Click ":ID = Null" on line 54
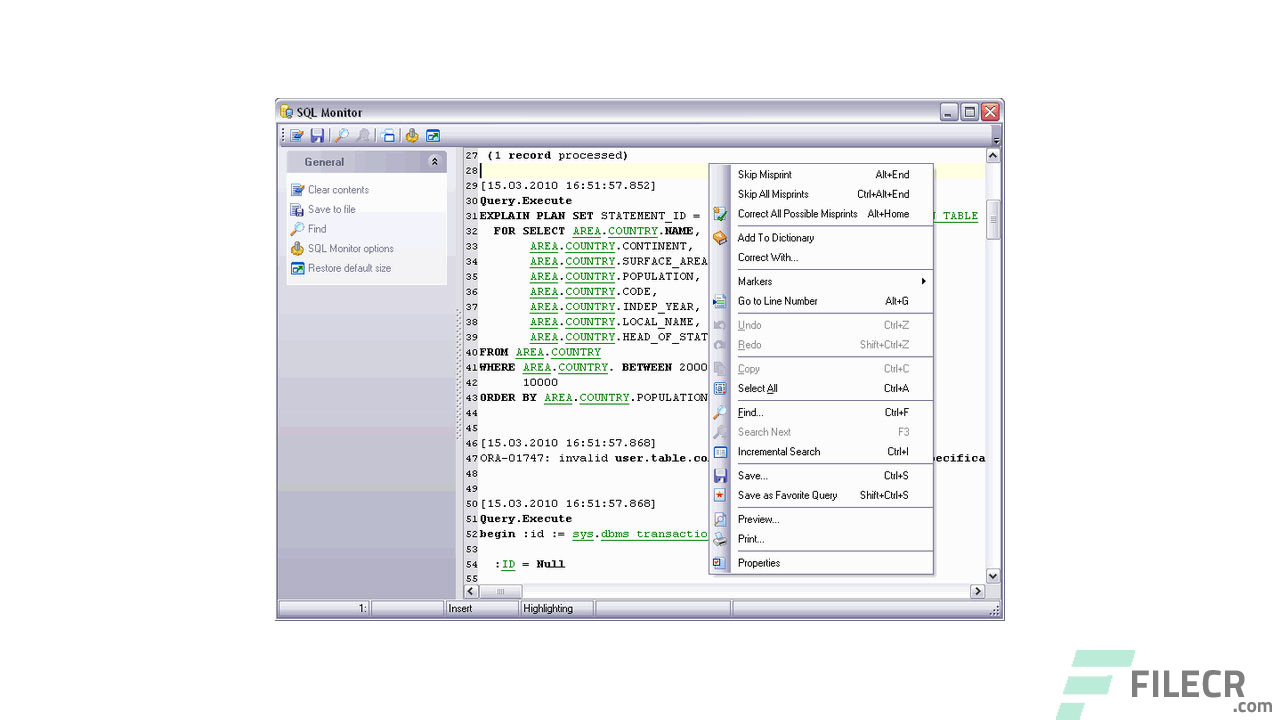Image resolution: width=1280 pixels, height=720 pixels. pyautogui.click(x=530, y=564)
